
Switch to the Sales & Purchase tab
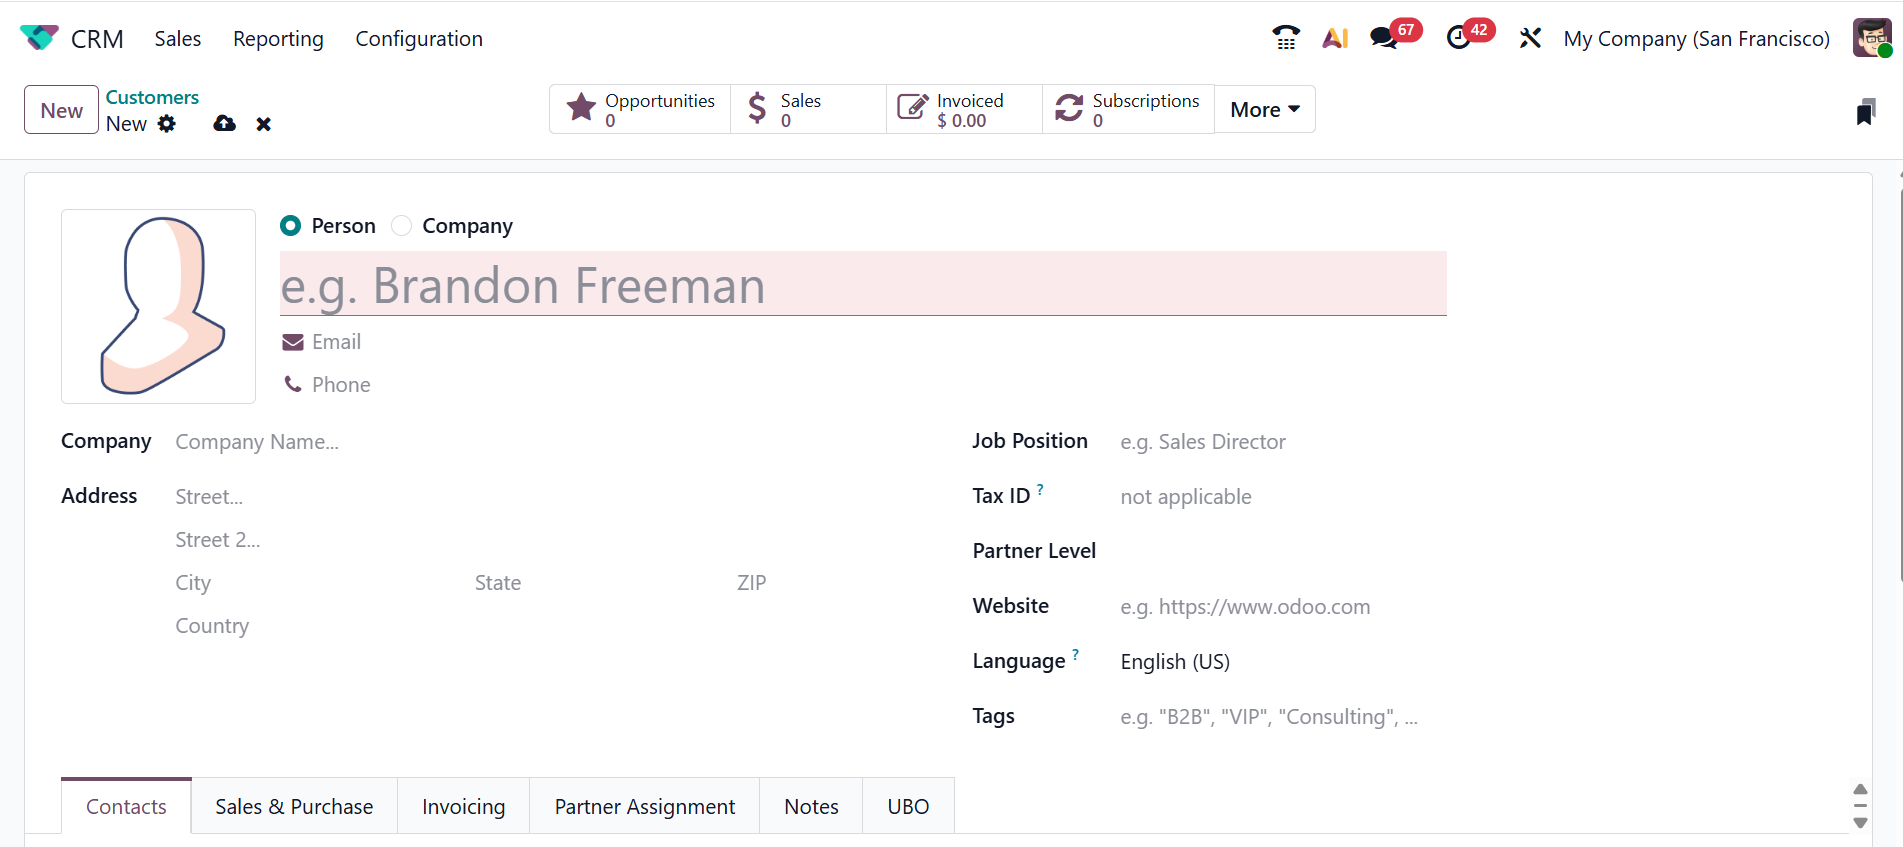point(294,806)
